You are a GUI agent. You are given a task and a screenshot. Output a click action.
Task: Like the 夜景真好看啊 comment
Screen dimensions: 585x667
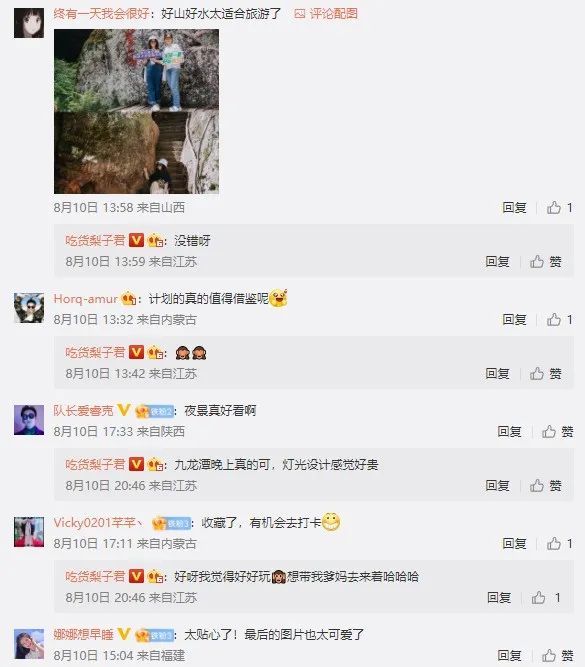pos(557,432)
